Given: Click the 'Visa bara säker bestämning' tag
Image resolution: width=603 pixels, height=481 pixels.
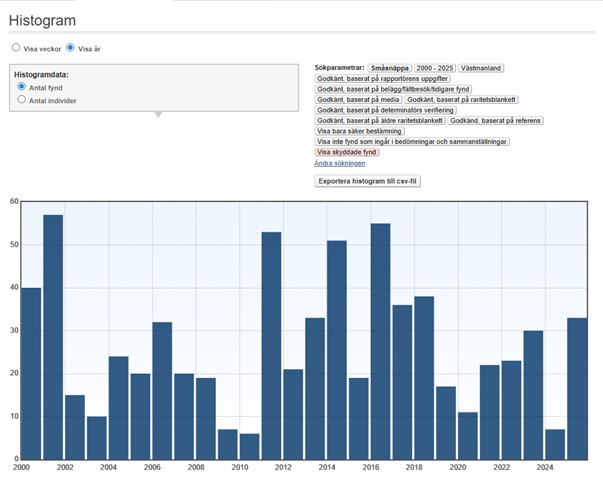Looking at the screenshot, I should click(x=360, y=131).
